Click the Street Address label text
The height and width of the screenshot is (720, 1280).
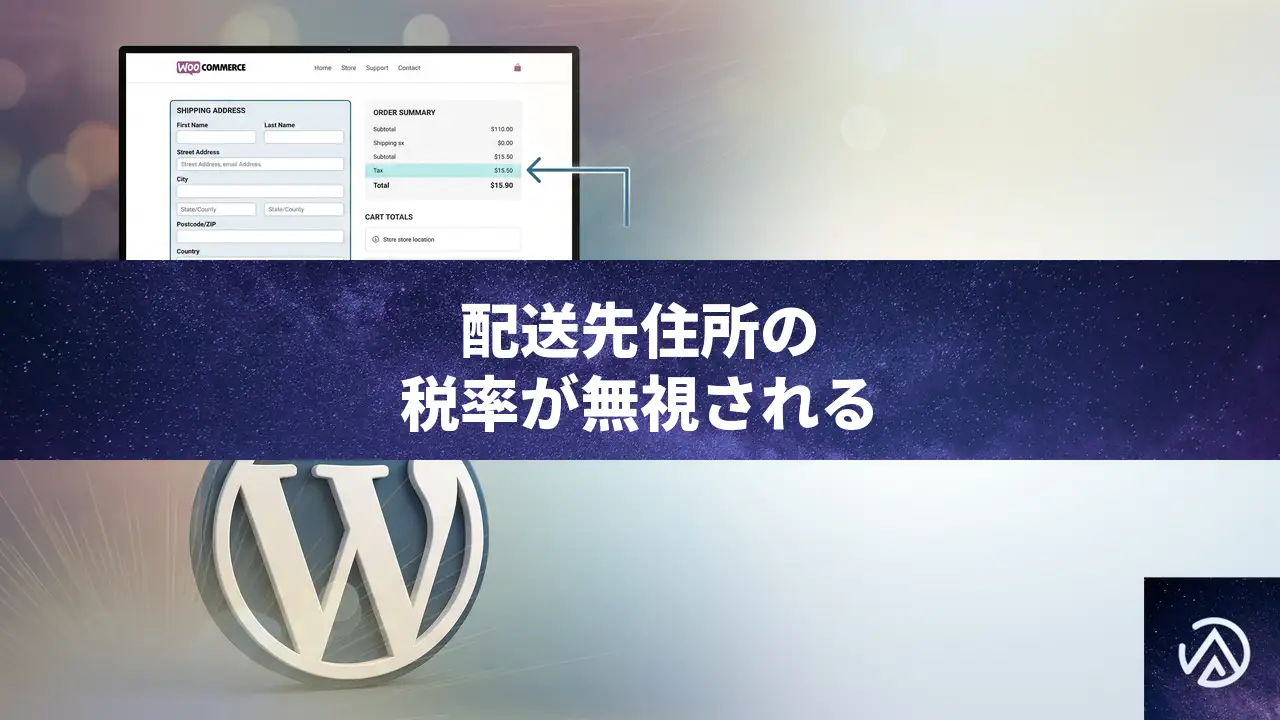tap(198, 152)
